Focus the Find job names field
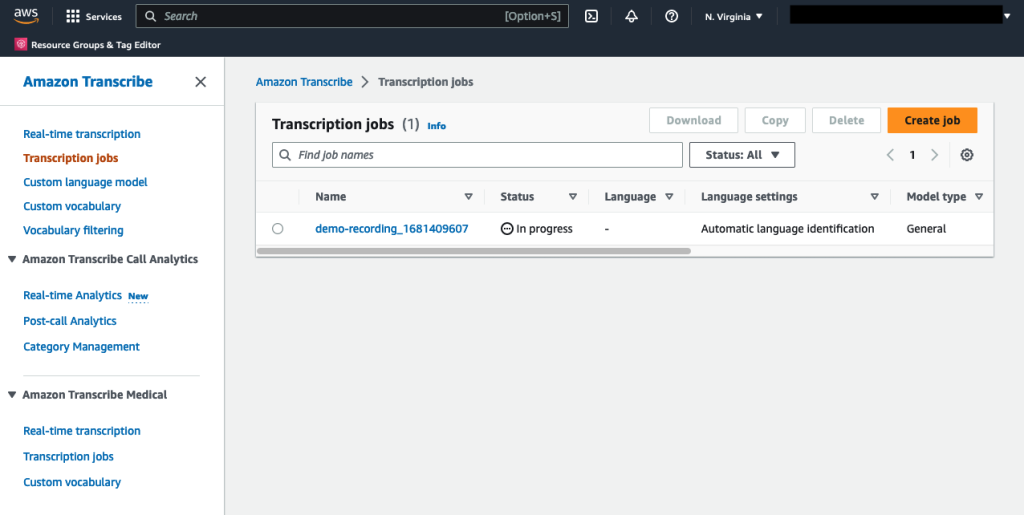Image resolution: width=1024 pixels, height=515 pixels. (477, 155)
